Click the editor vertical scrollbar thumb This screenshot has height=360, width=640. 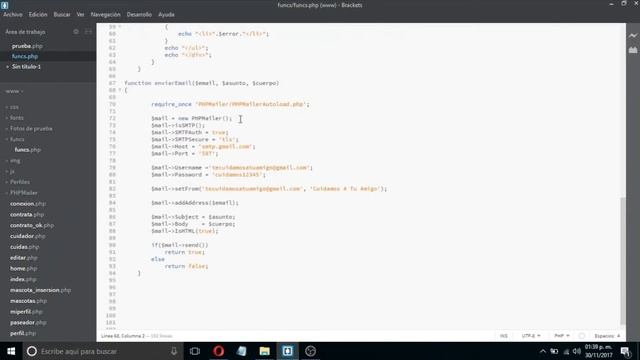coord(623,261)
